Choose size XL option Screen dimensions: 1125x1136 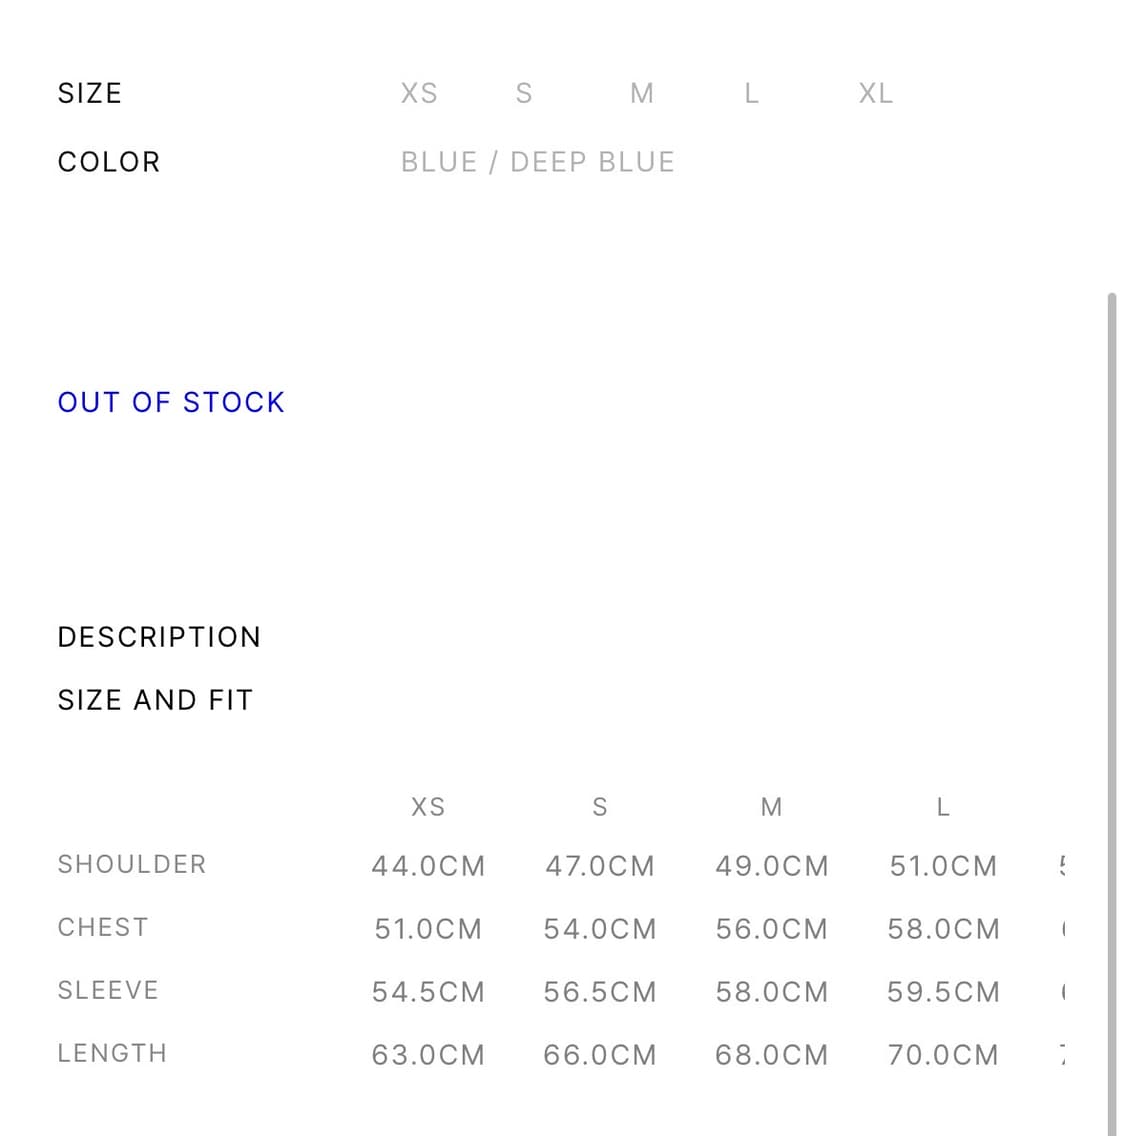(x=876, y=93)
